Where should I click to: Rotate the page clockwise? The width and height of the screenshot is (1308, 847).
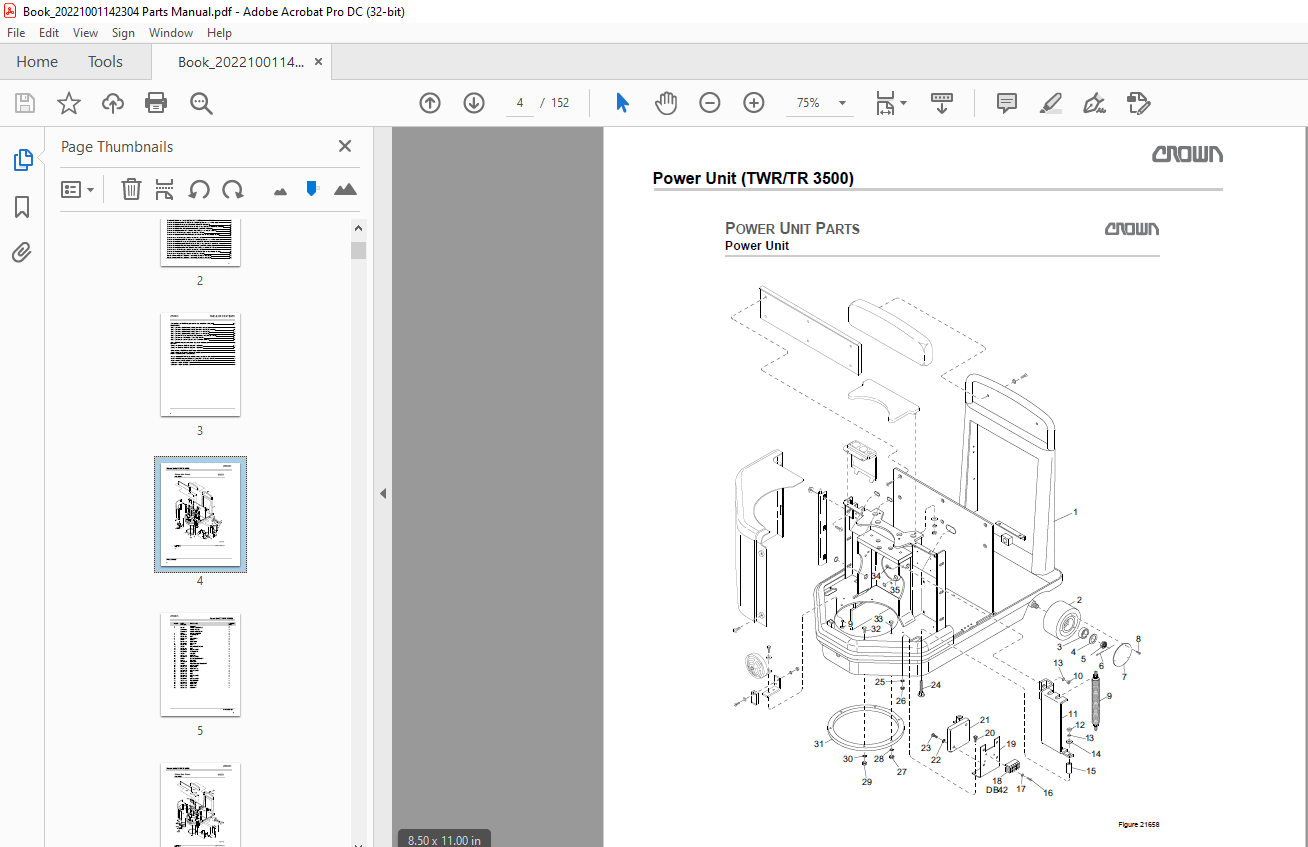click(x=233, y=189)
